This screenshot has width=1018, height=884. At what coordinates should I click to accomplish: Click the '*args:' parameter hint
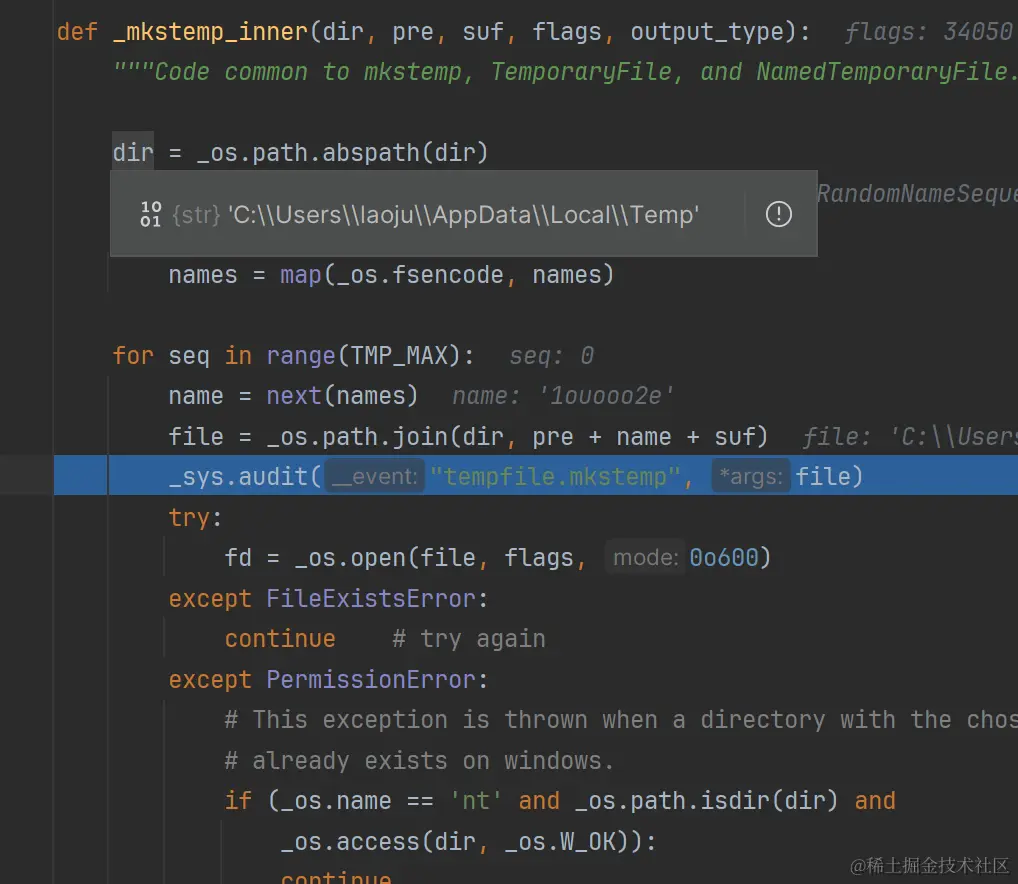coord(751,477)
